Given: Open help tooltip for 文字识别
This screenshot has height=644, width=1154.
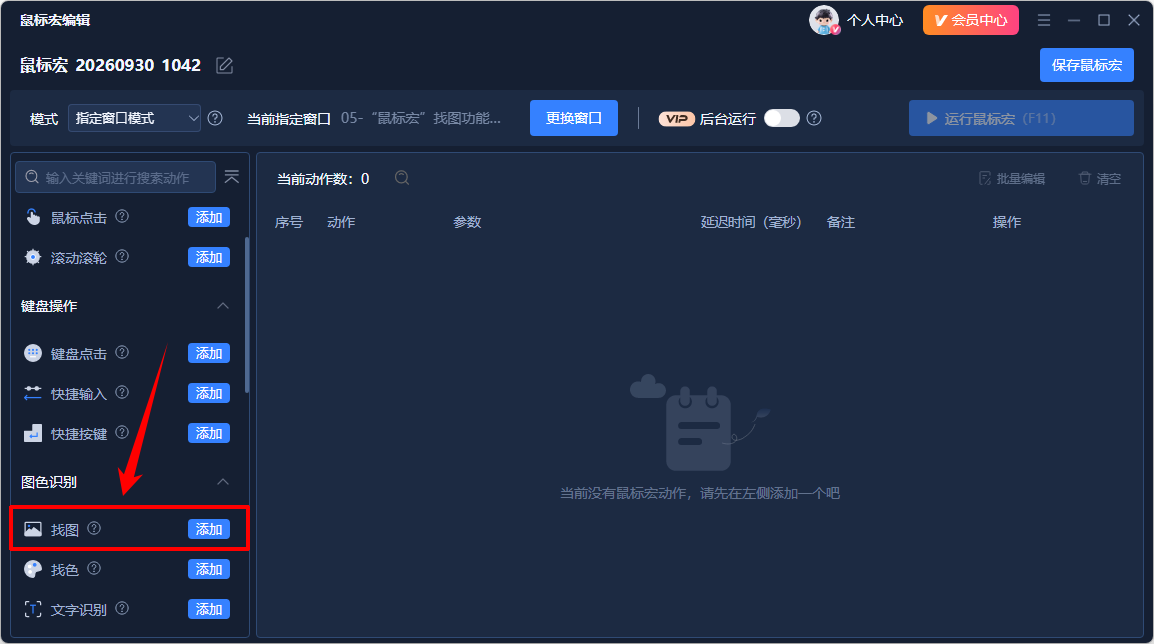Looking at the screenshot, I should pos(122,608).
